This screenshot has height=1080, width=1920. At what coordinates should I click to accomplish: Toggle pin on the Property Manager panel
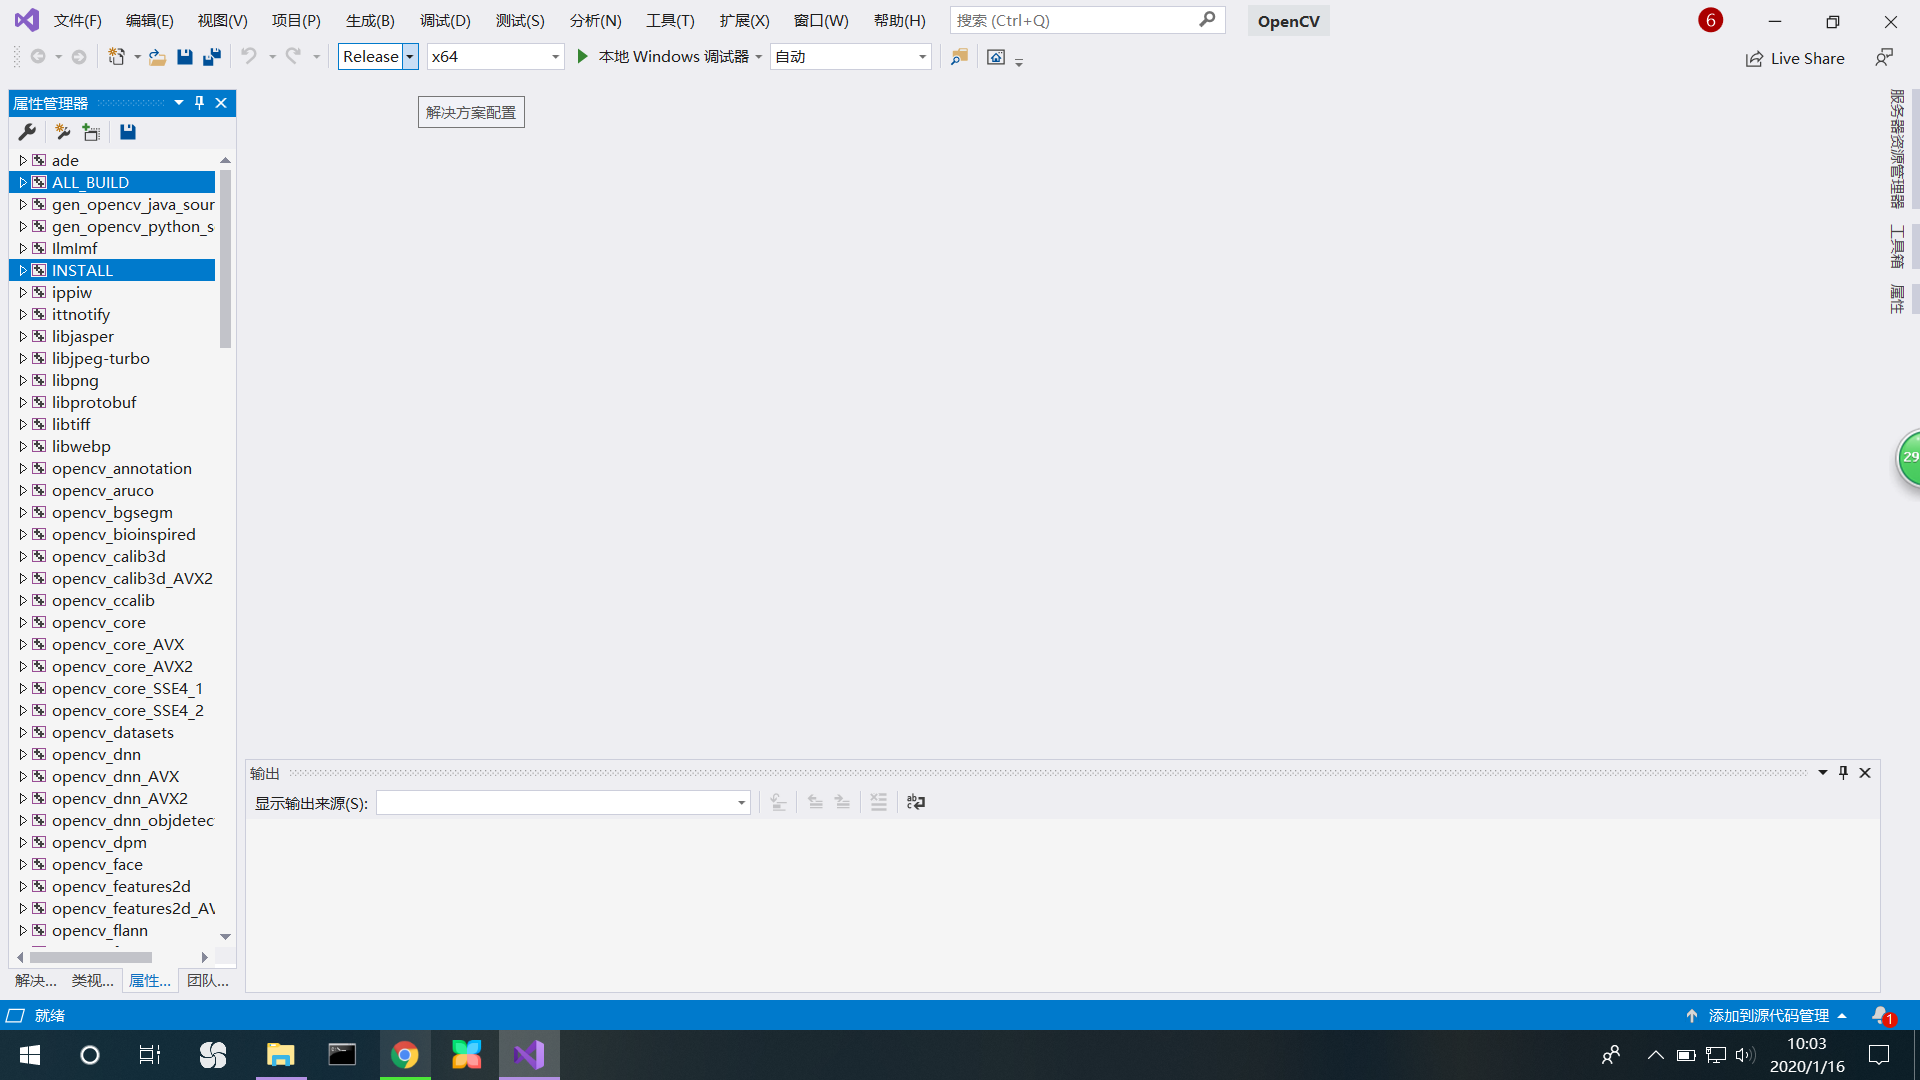point(200,103)
